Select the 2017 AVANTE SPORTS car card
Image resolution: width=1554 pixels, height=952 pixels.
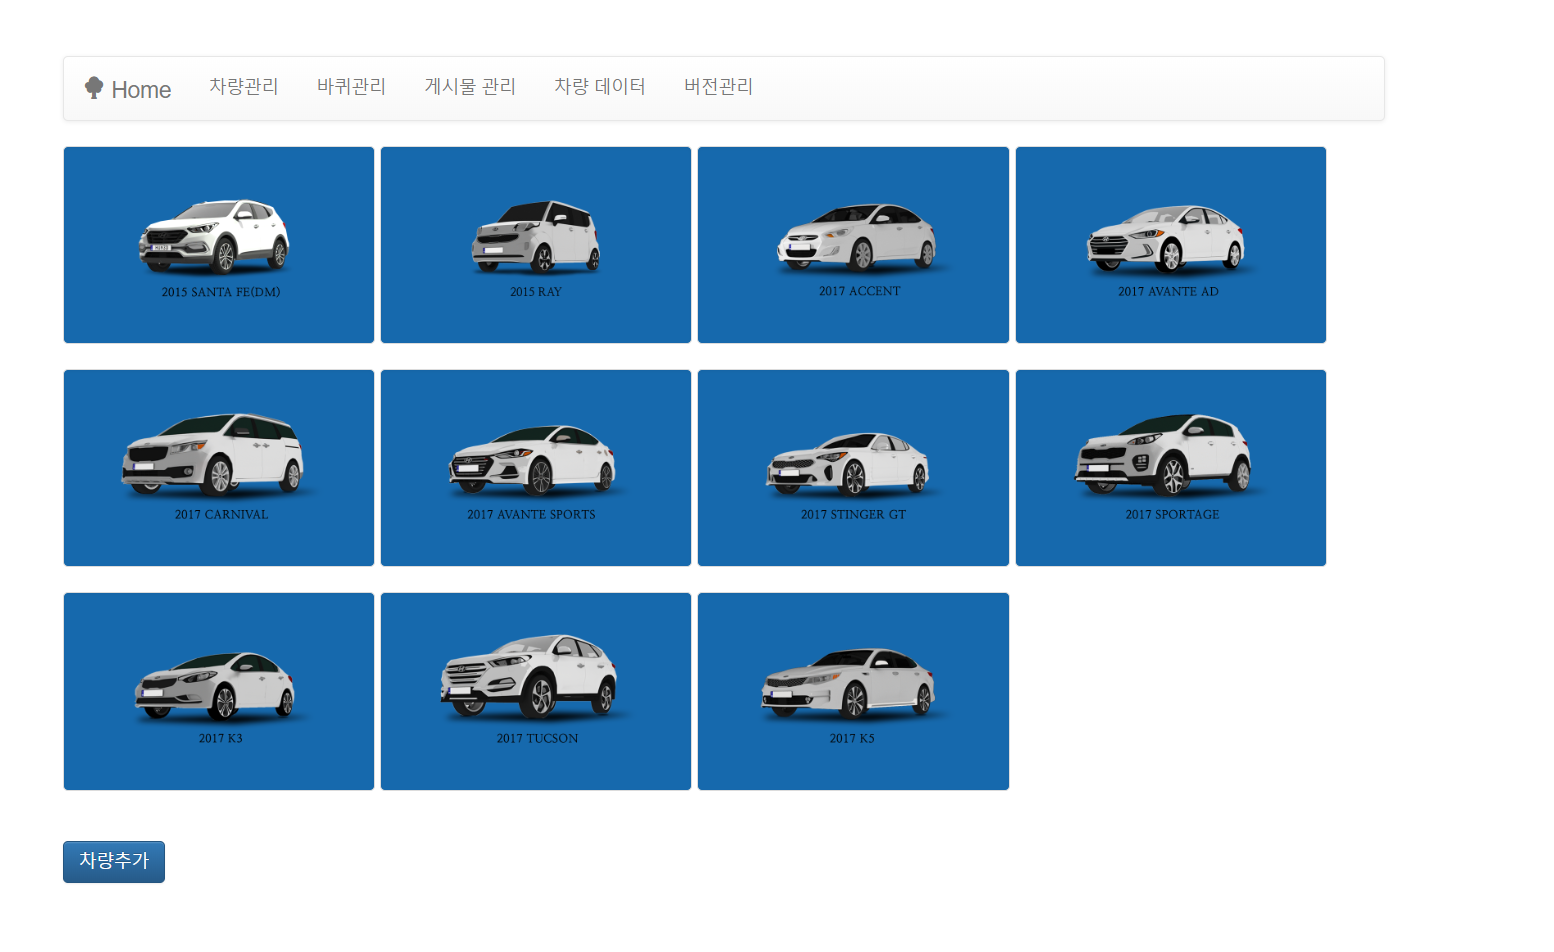tap(536, 468)
